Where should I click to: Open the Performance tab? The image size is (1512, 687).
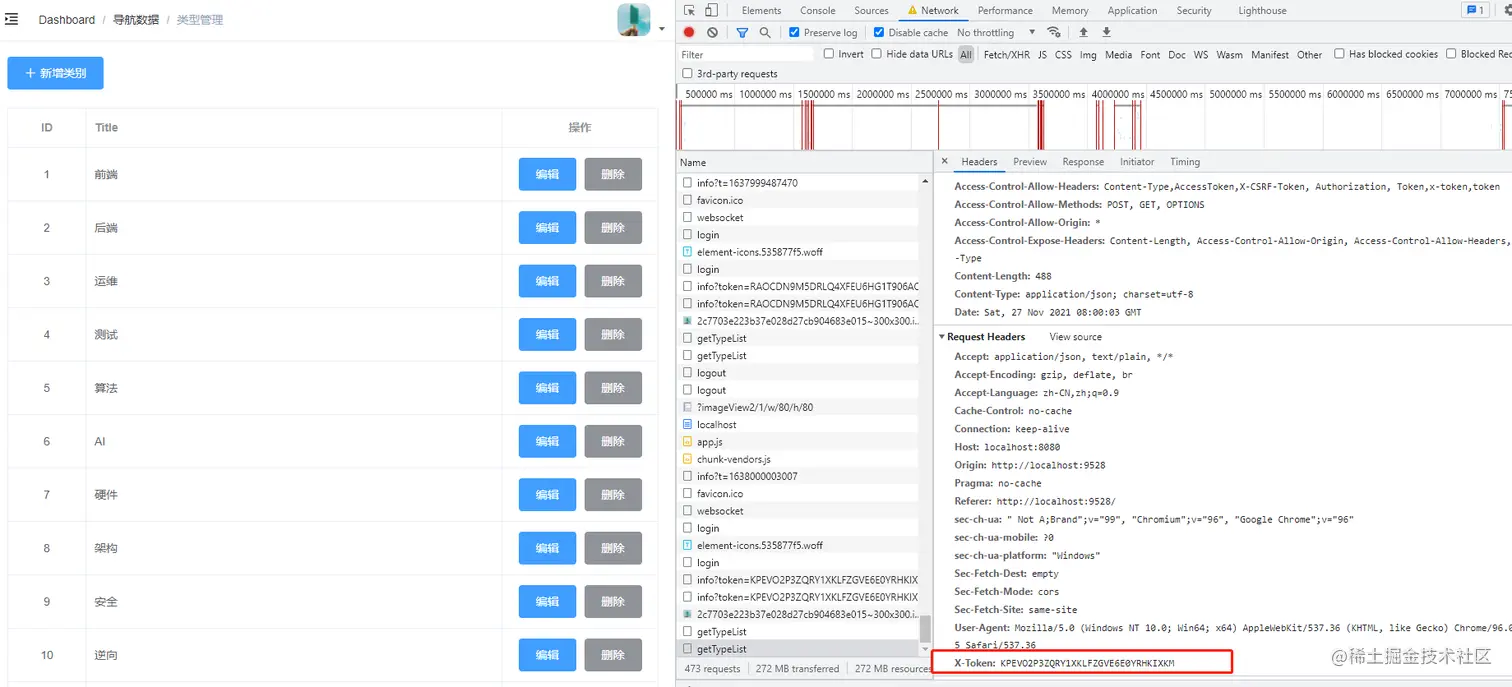pyautogui.click(x=1005, y=10)
